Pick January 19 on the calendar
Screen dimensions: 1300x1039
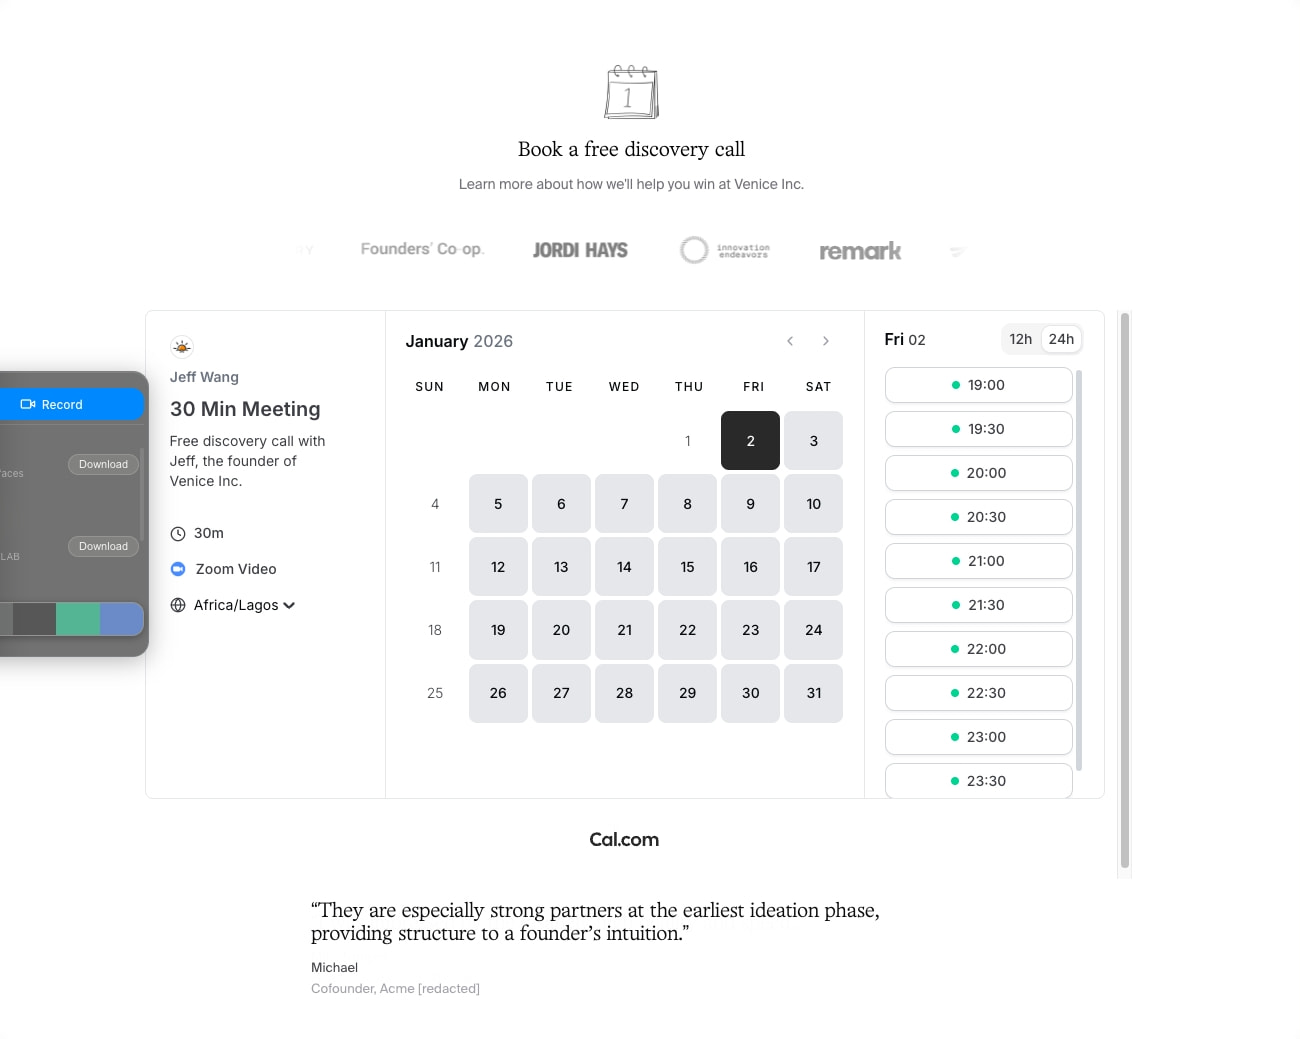(x=498, y=630)
